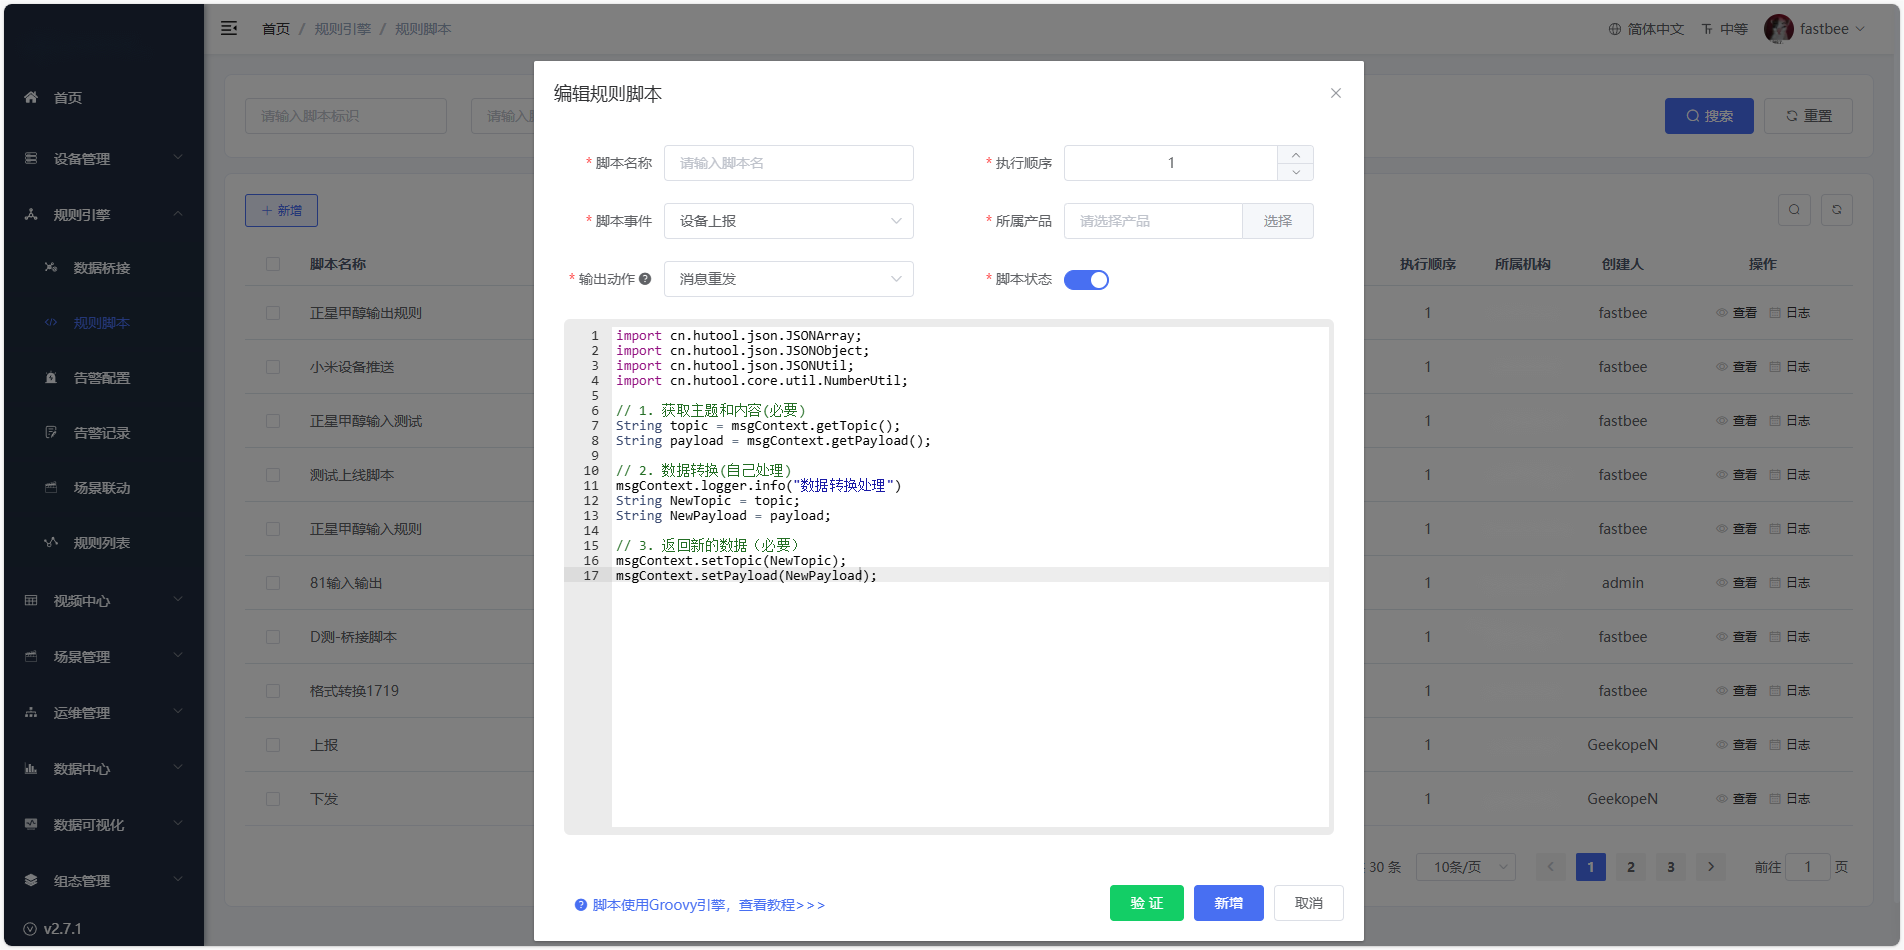This screenshot has height=950, width=1904.
Task: Open the 10条/页 page size selector
Action: point(1465,867)
